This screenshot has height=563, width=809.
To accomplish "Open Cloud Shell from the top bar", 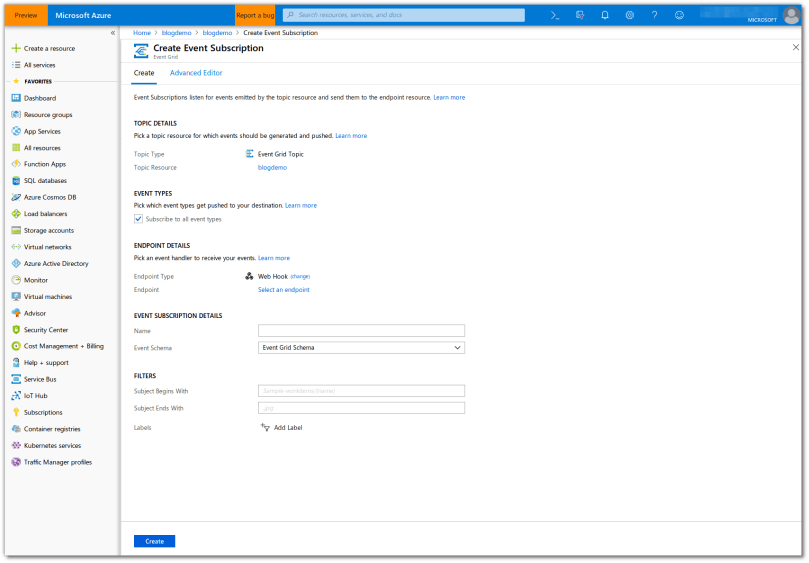I will point(554,15).
